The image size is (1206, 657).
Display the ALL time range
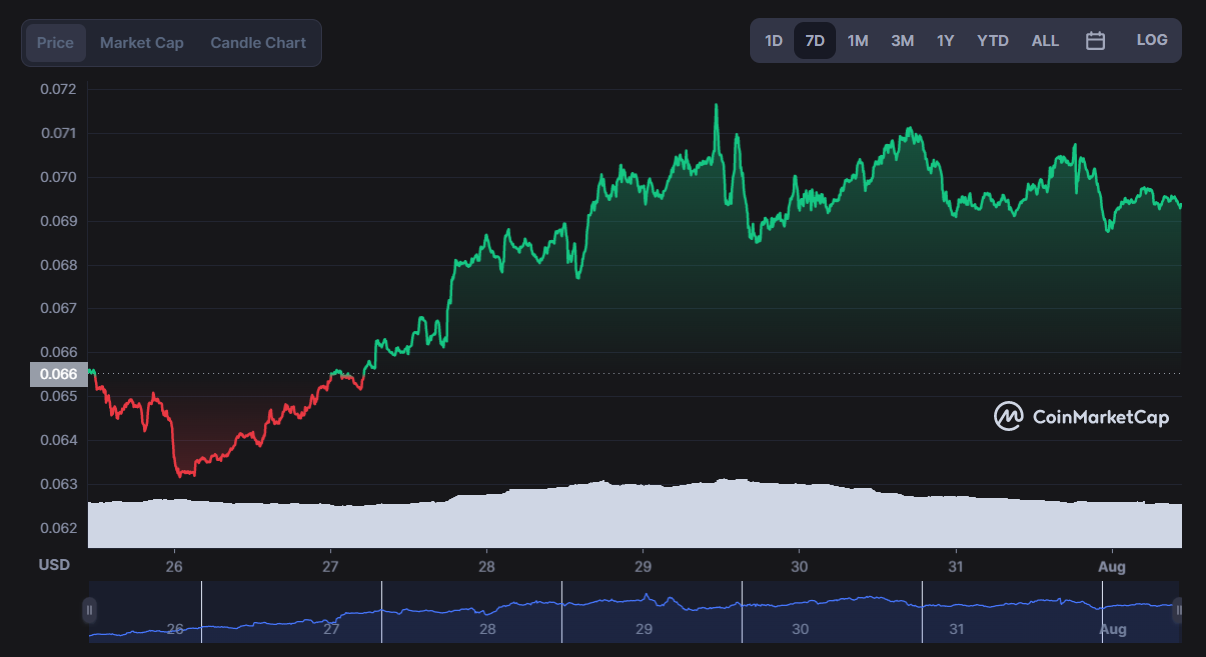click(1045, 41)
